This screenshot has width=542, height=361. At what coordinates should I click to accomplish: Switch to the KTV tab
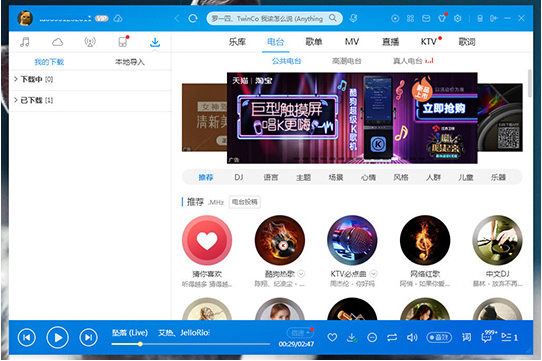point(429,42)
